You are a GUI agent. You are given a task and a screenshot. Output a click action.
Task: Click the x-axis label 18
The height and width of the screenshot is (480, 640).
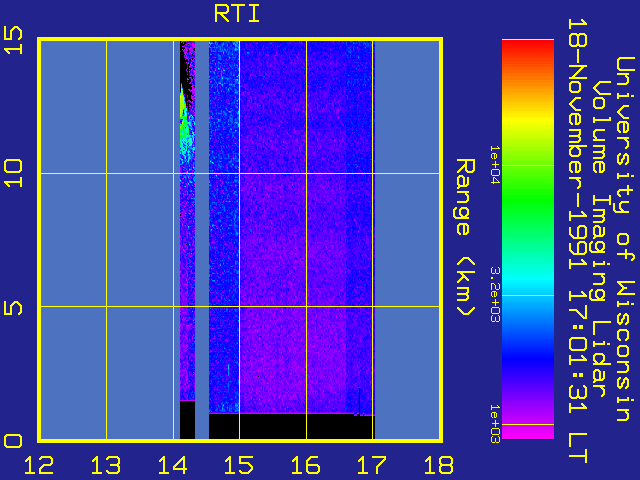[439, 465]
